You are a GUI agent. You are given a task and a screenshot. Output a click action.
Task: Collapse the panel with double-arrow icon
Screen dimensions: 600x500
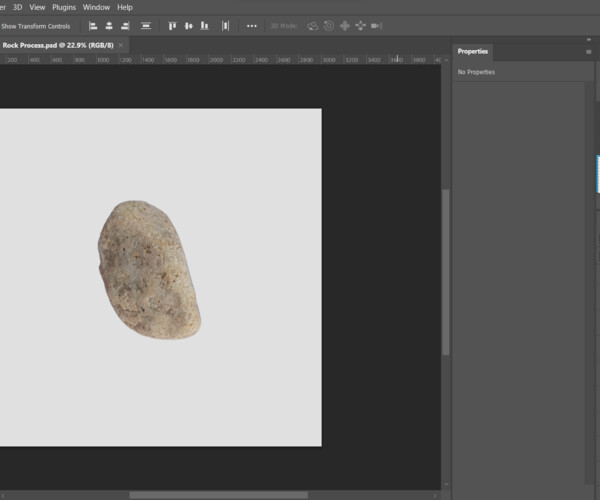tap(589, 40)
